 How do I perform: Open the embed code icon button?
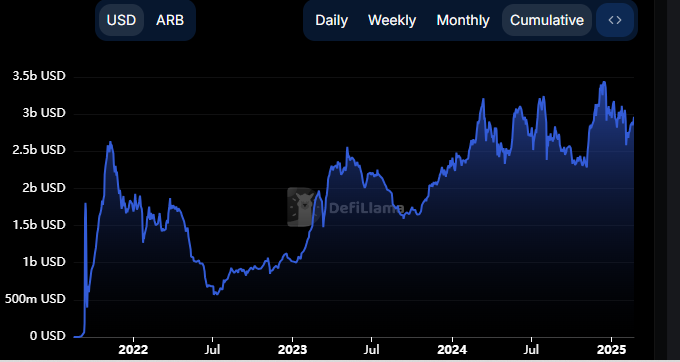click(x=615, y=20)
